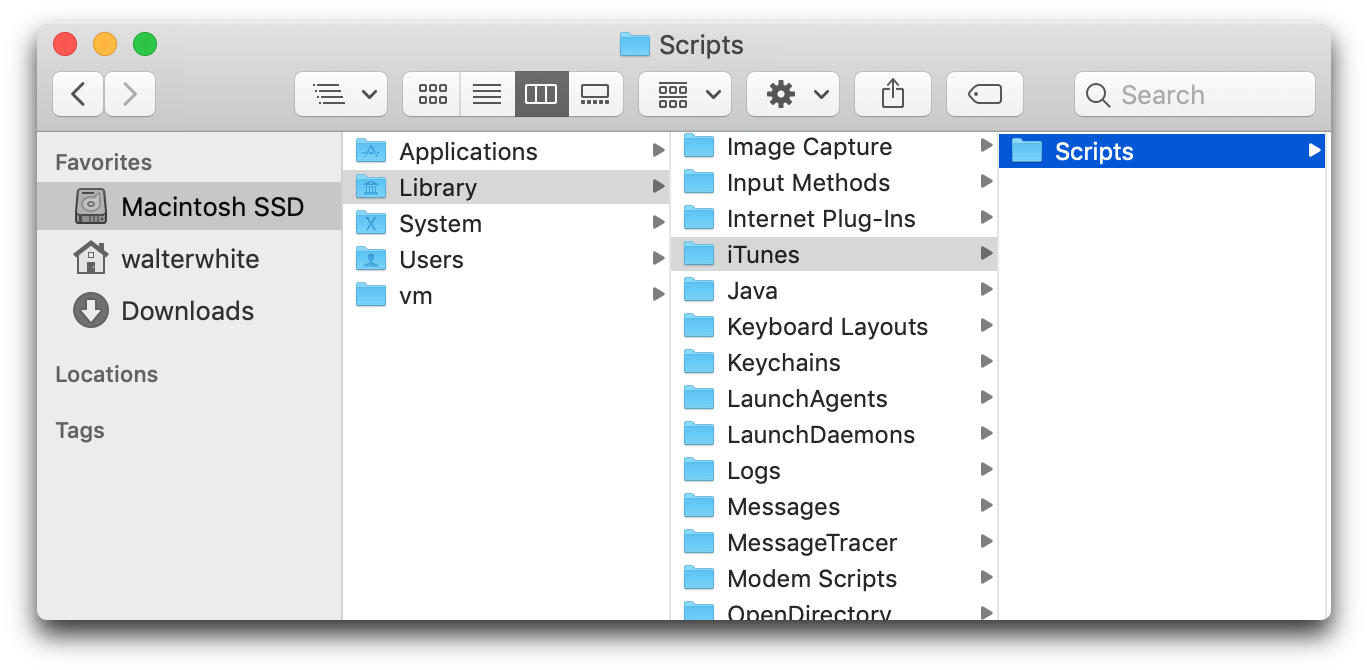Select the Applications folder
Viewport: 1367px width, 670px height.
point(468,152)
